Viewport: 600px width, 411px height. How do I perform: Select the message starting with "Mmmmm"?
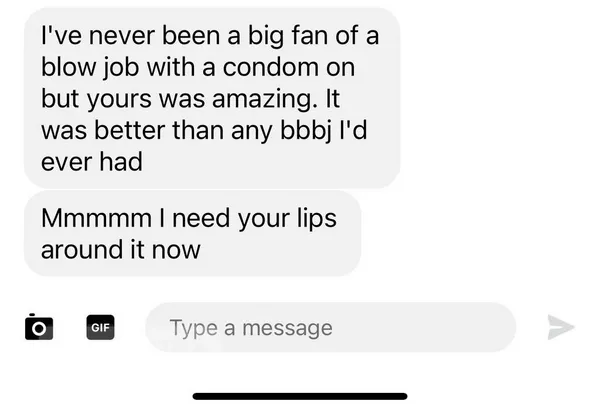(x=192, y=233)
